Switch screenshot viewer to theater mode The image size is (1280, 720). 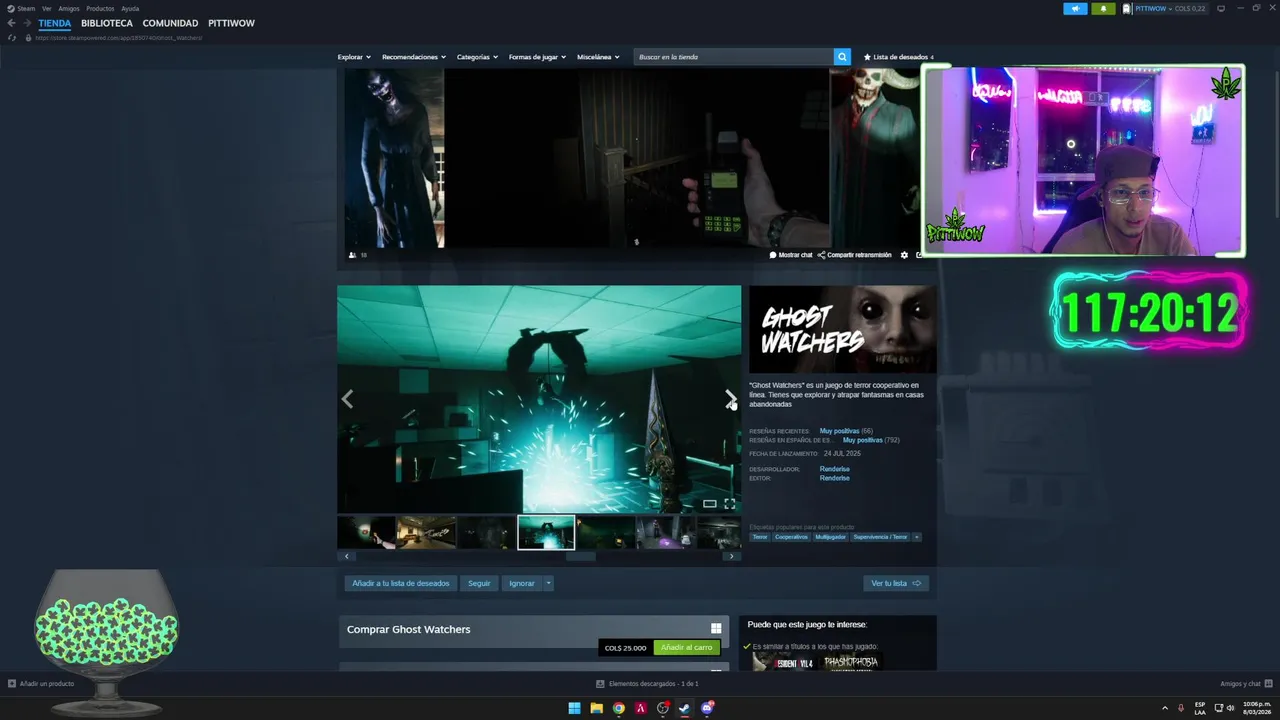click(x=709, y=503)
